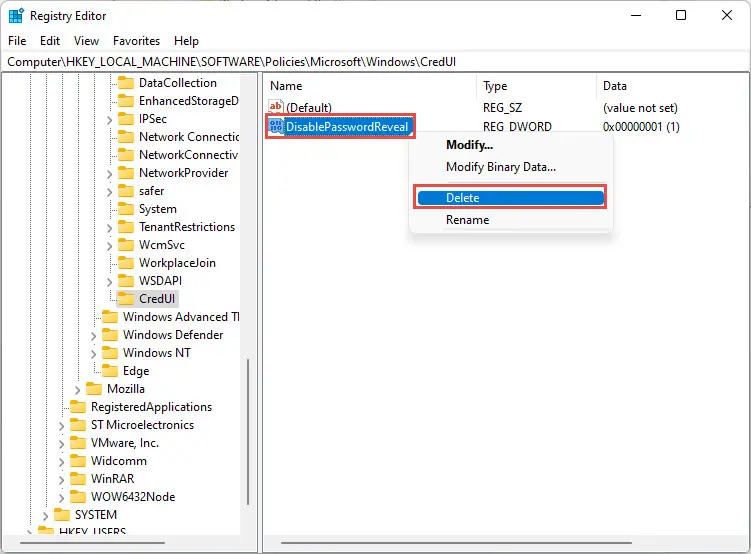
Task: Click the Edge folder icon
Action: pyautogui.click(x=110, y=371)
